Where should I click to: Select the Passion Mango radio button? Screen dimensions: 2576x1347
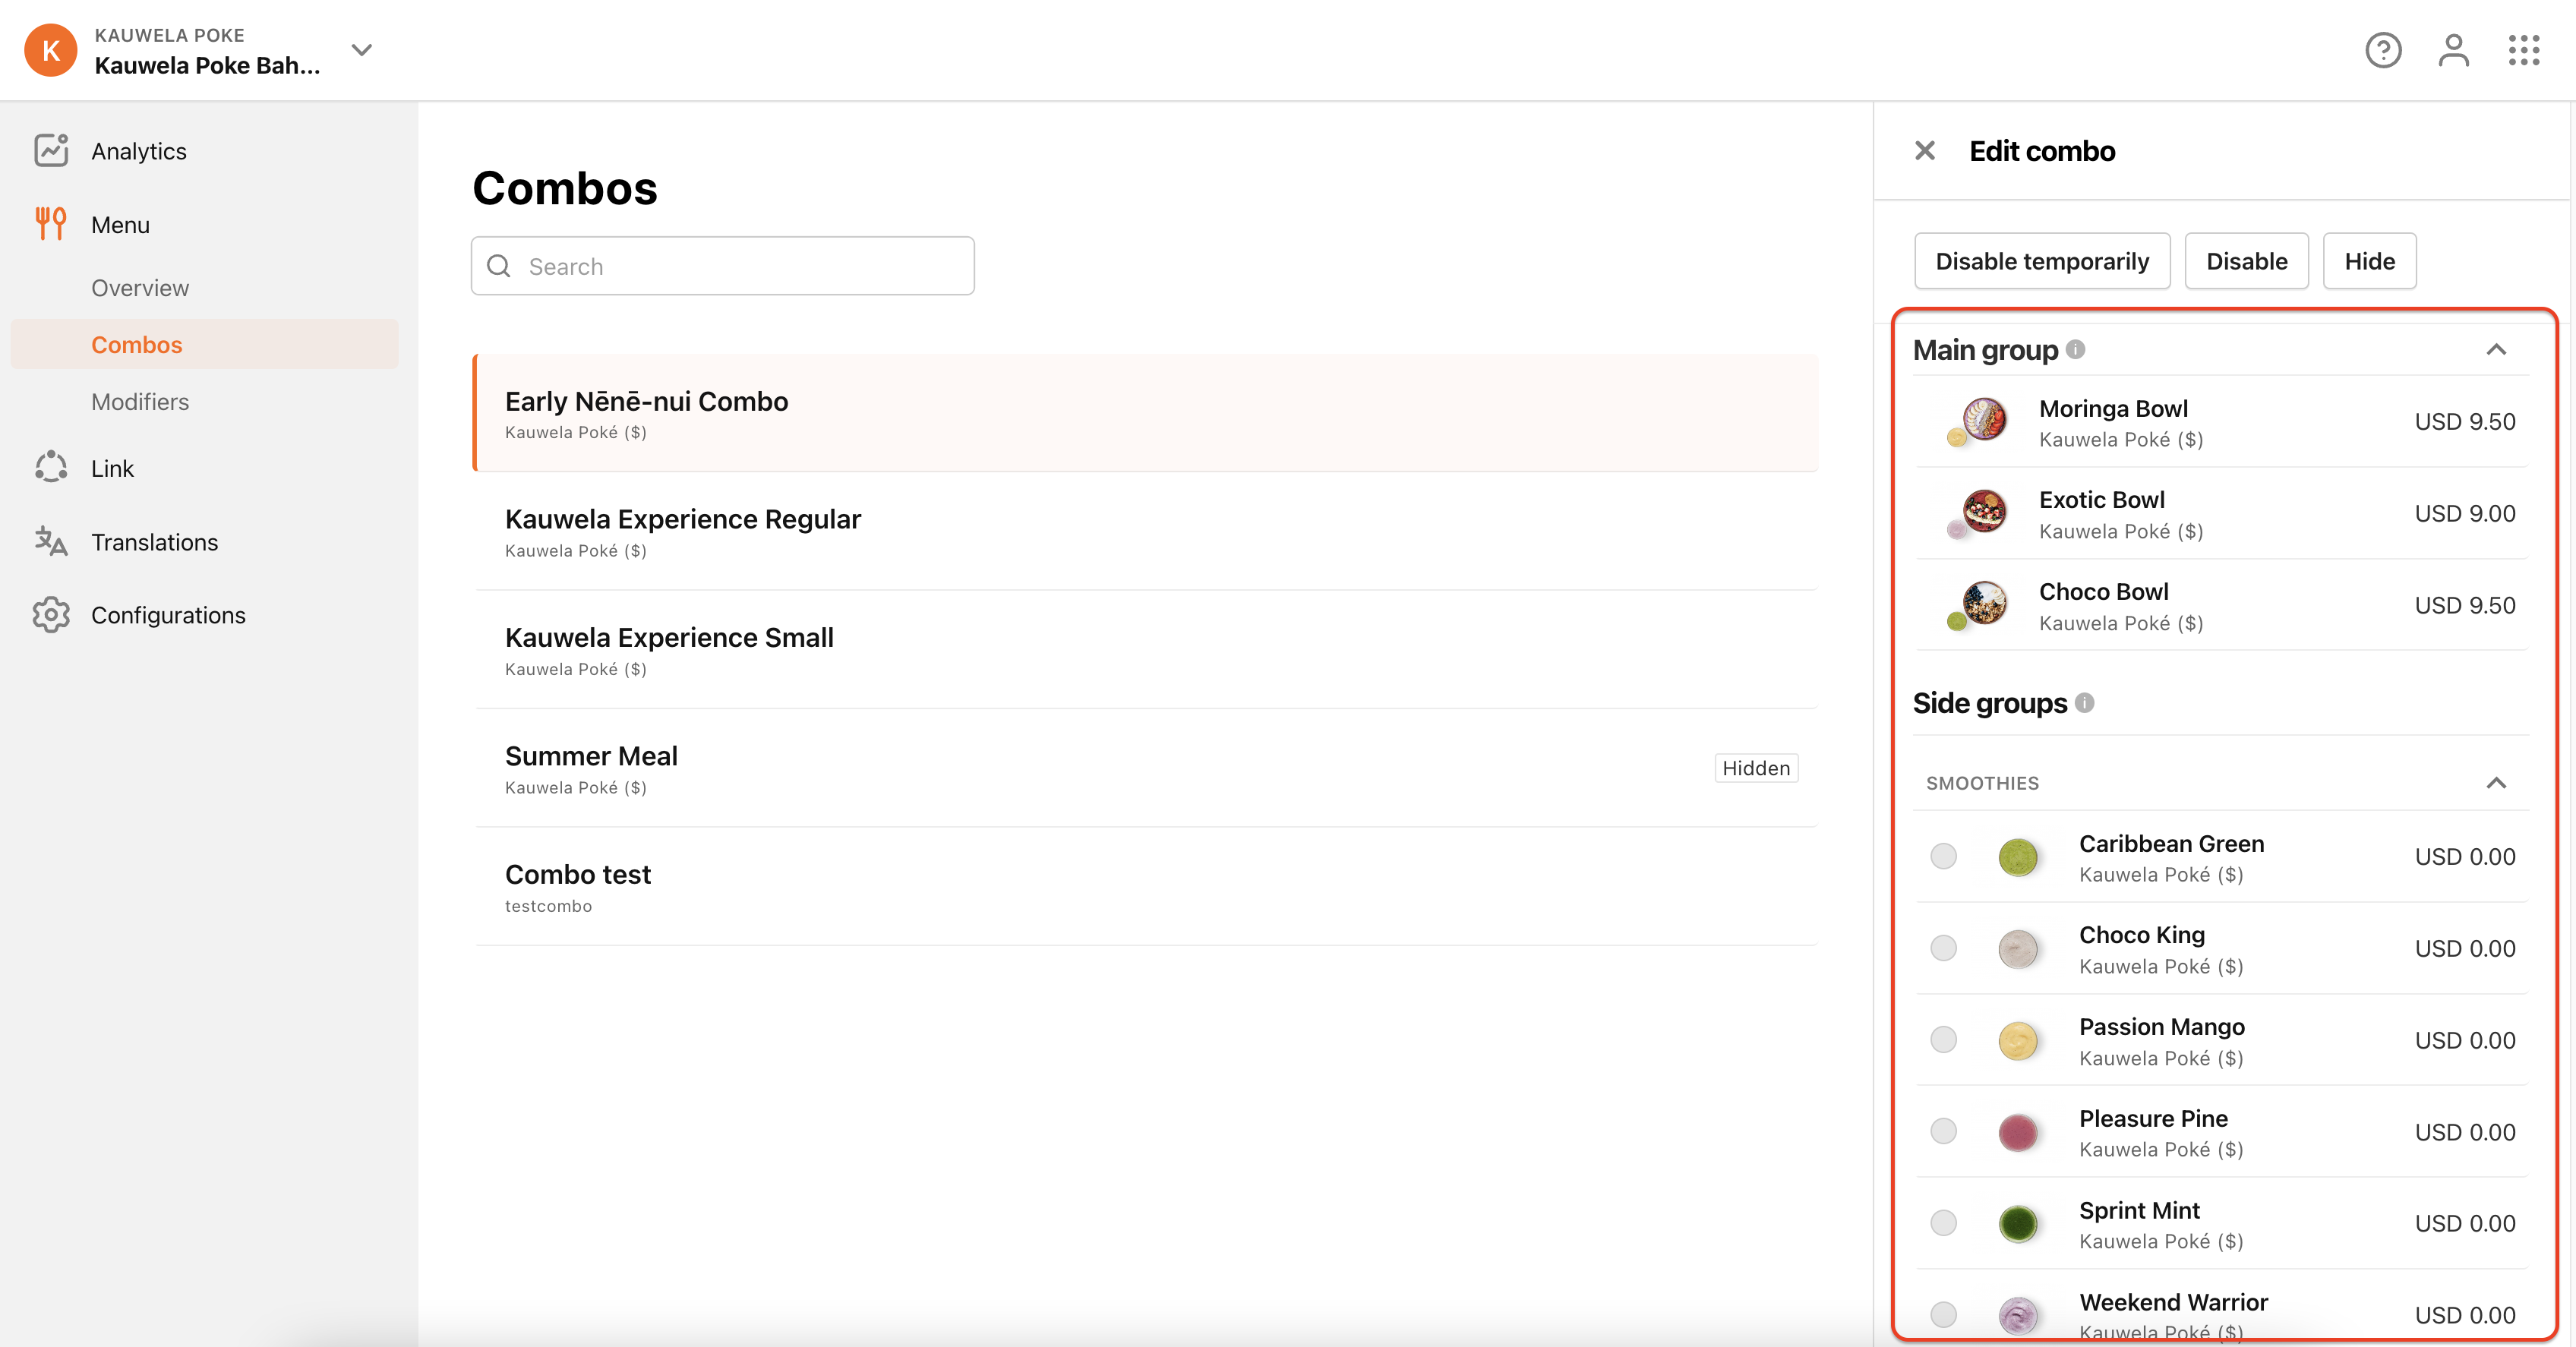pyautogui.click(x=1943, y=1040)
